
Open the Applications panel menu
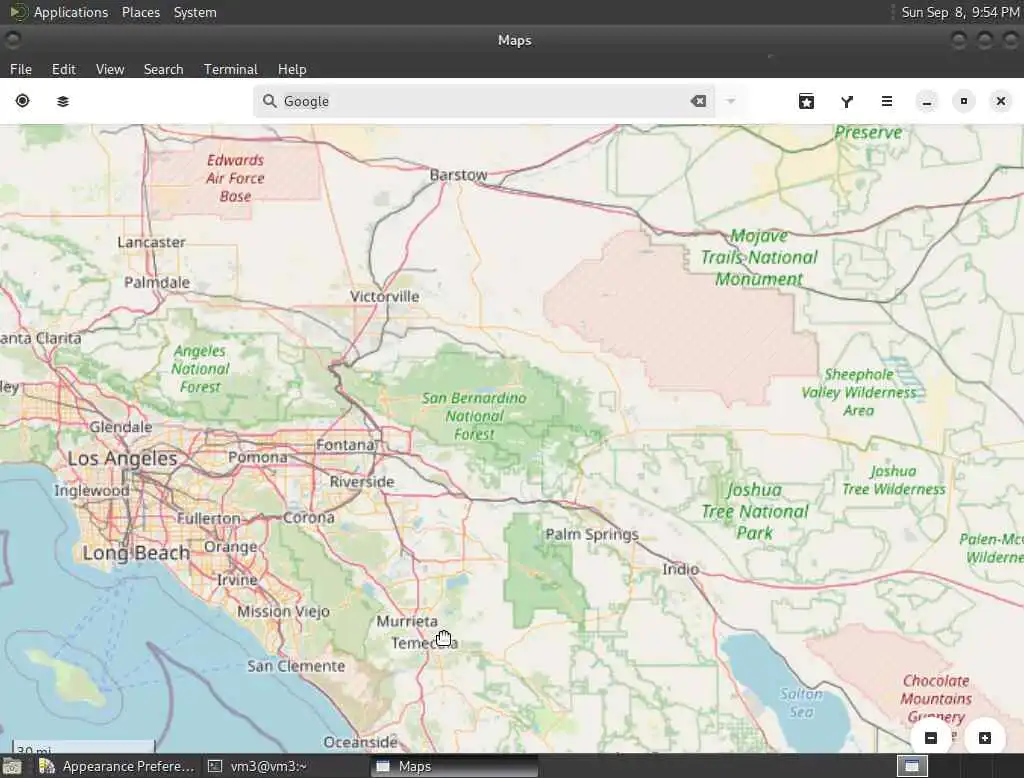[71, 12]
